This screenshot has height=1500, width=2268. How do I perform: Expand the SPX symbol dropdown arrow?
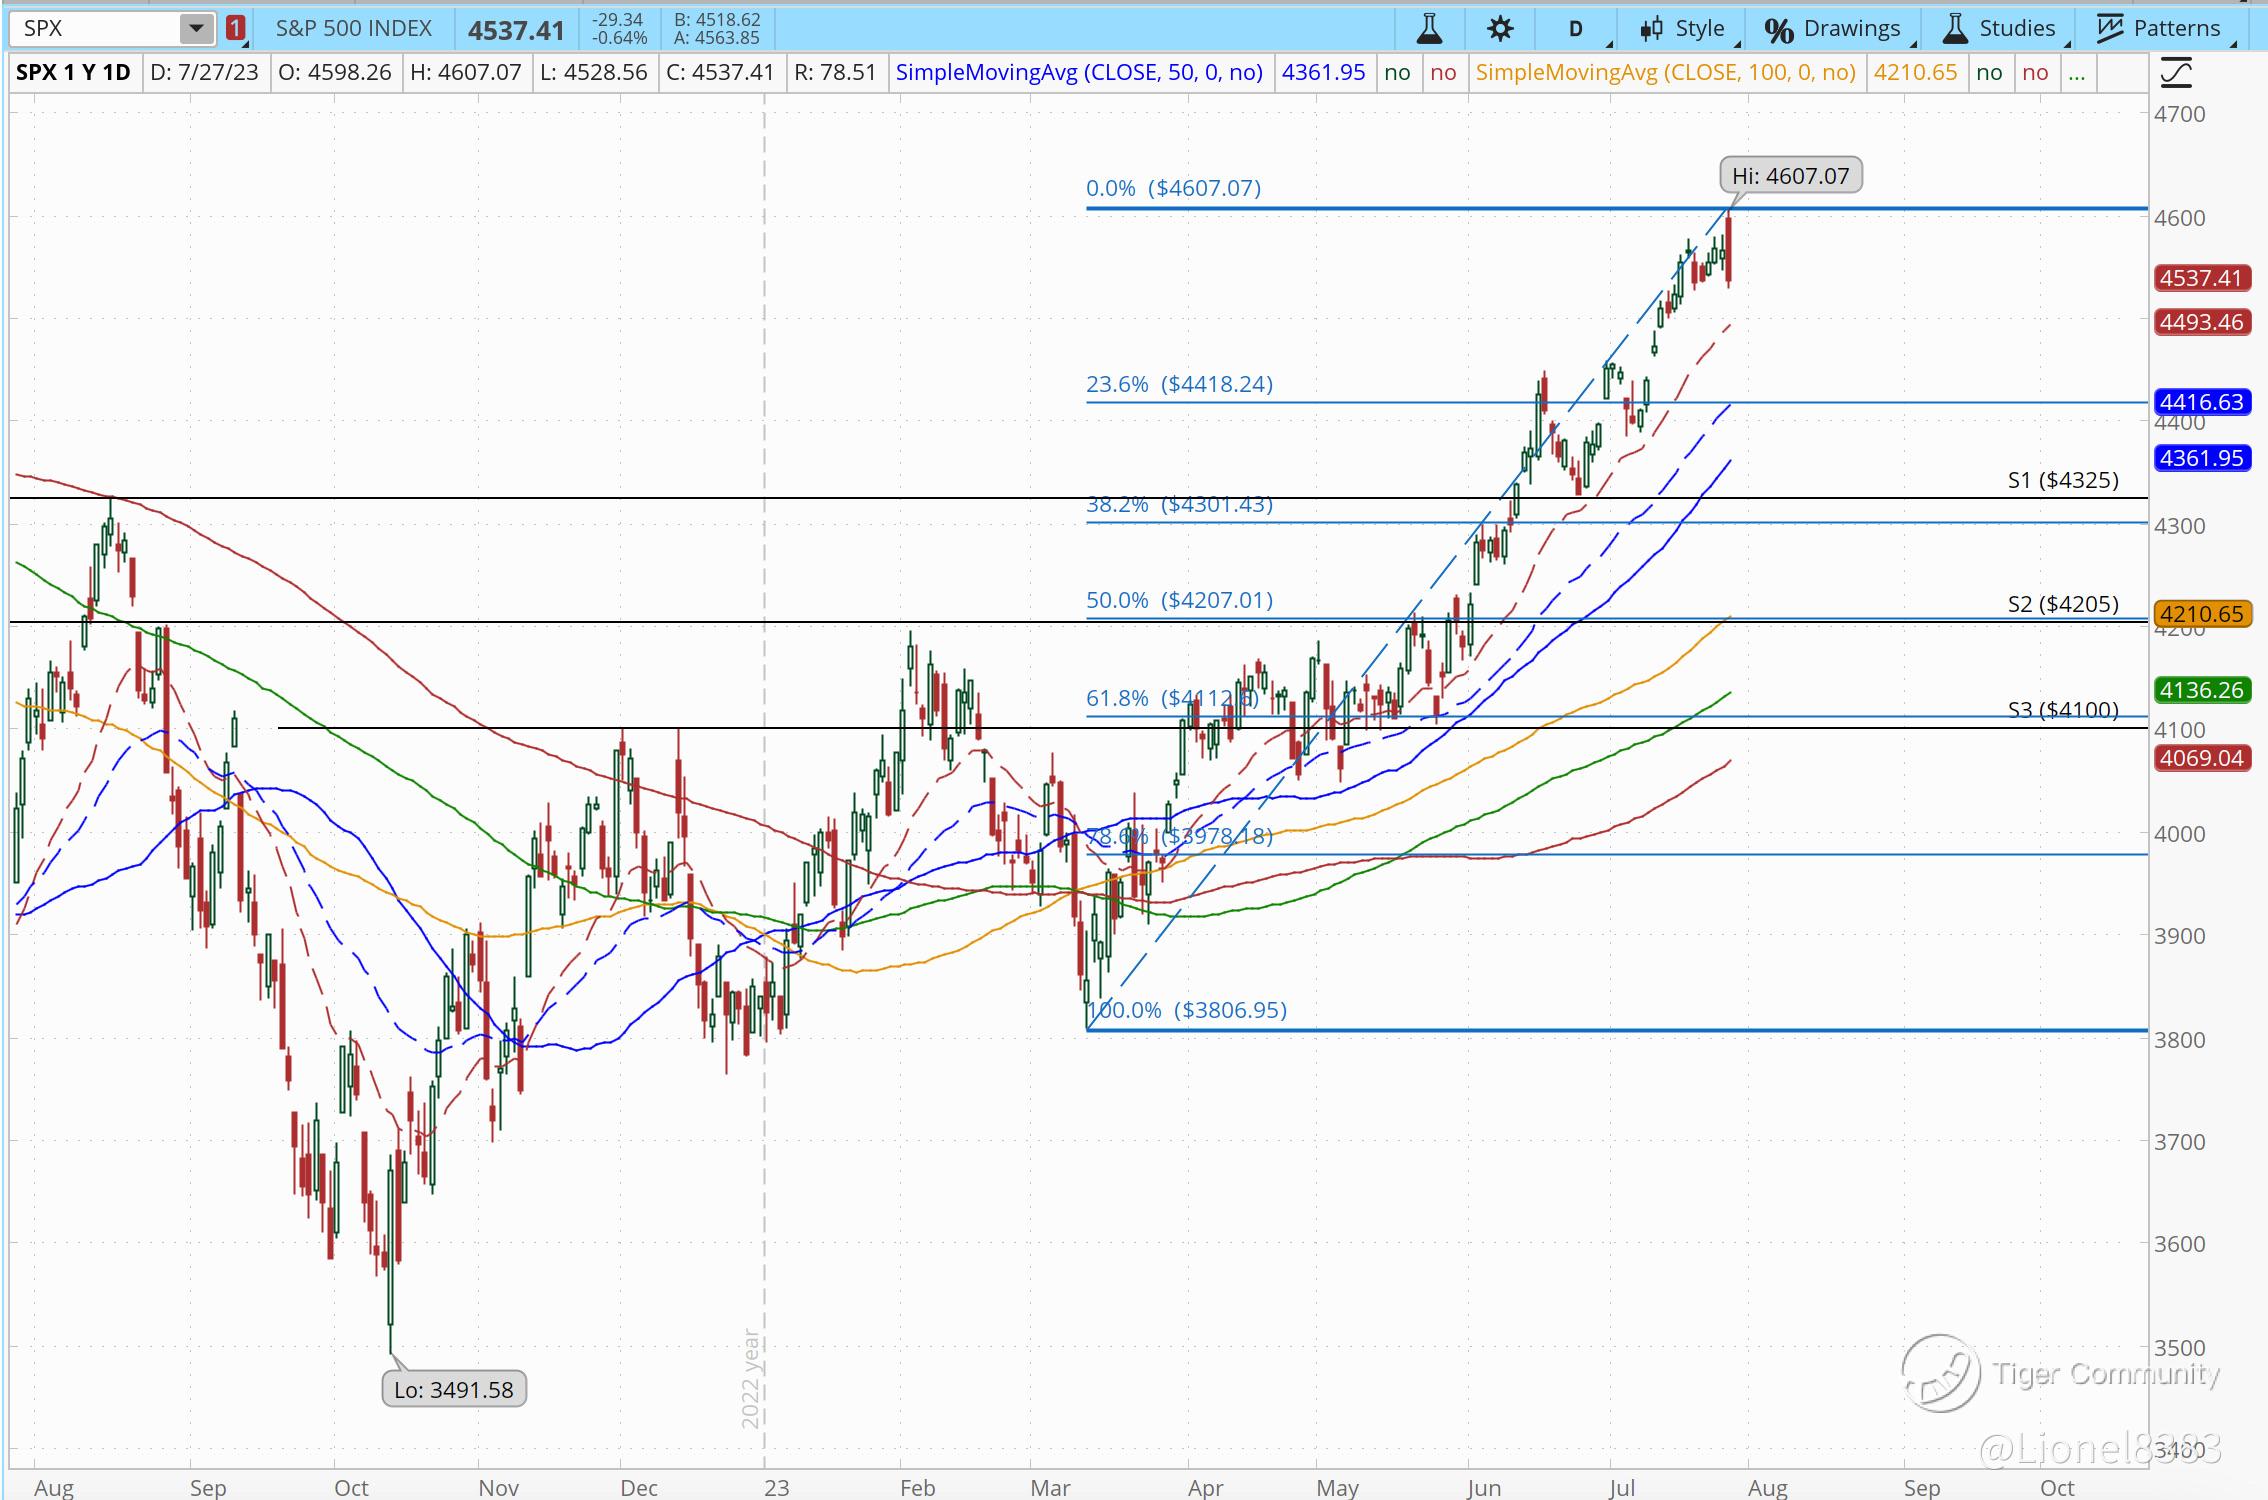[197, 29]
